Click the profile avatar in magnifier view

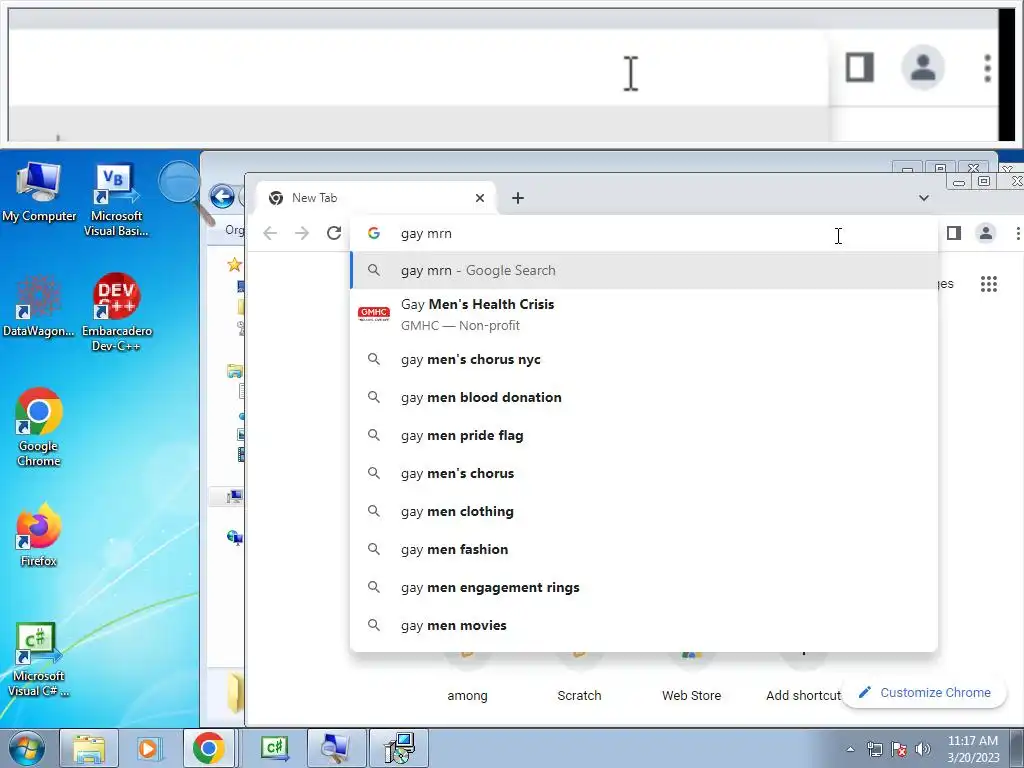923,67
